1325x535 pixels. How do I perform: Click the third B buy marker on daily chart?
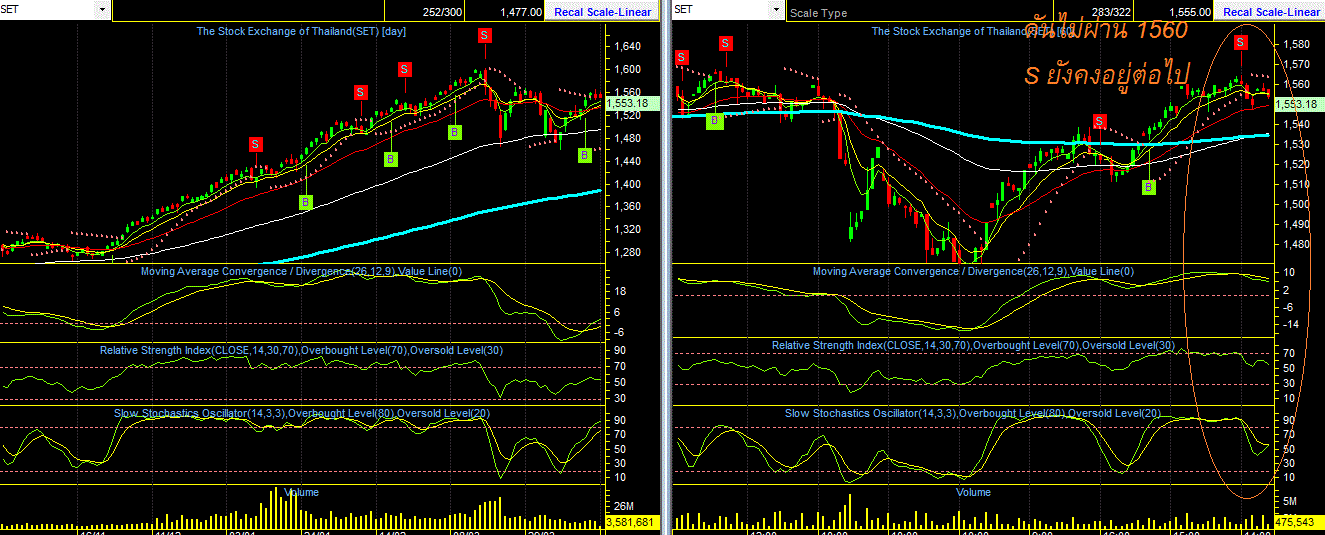tap(454, 132)
